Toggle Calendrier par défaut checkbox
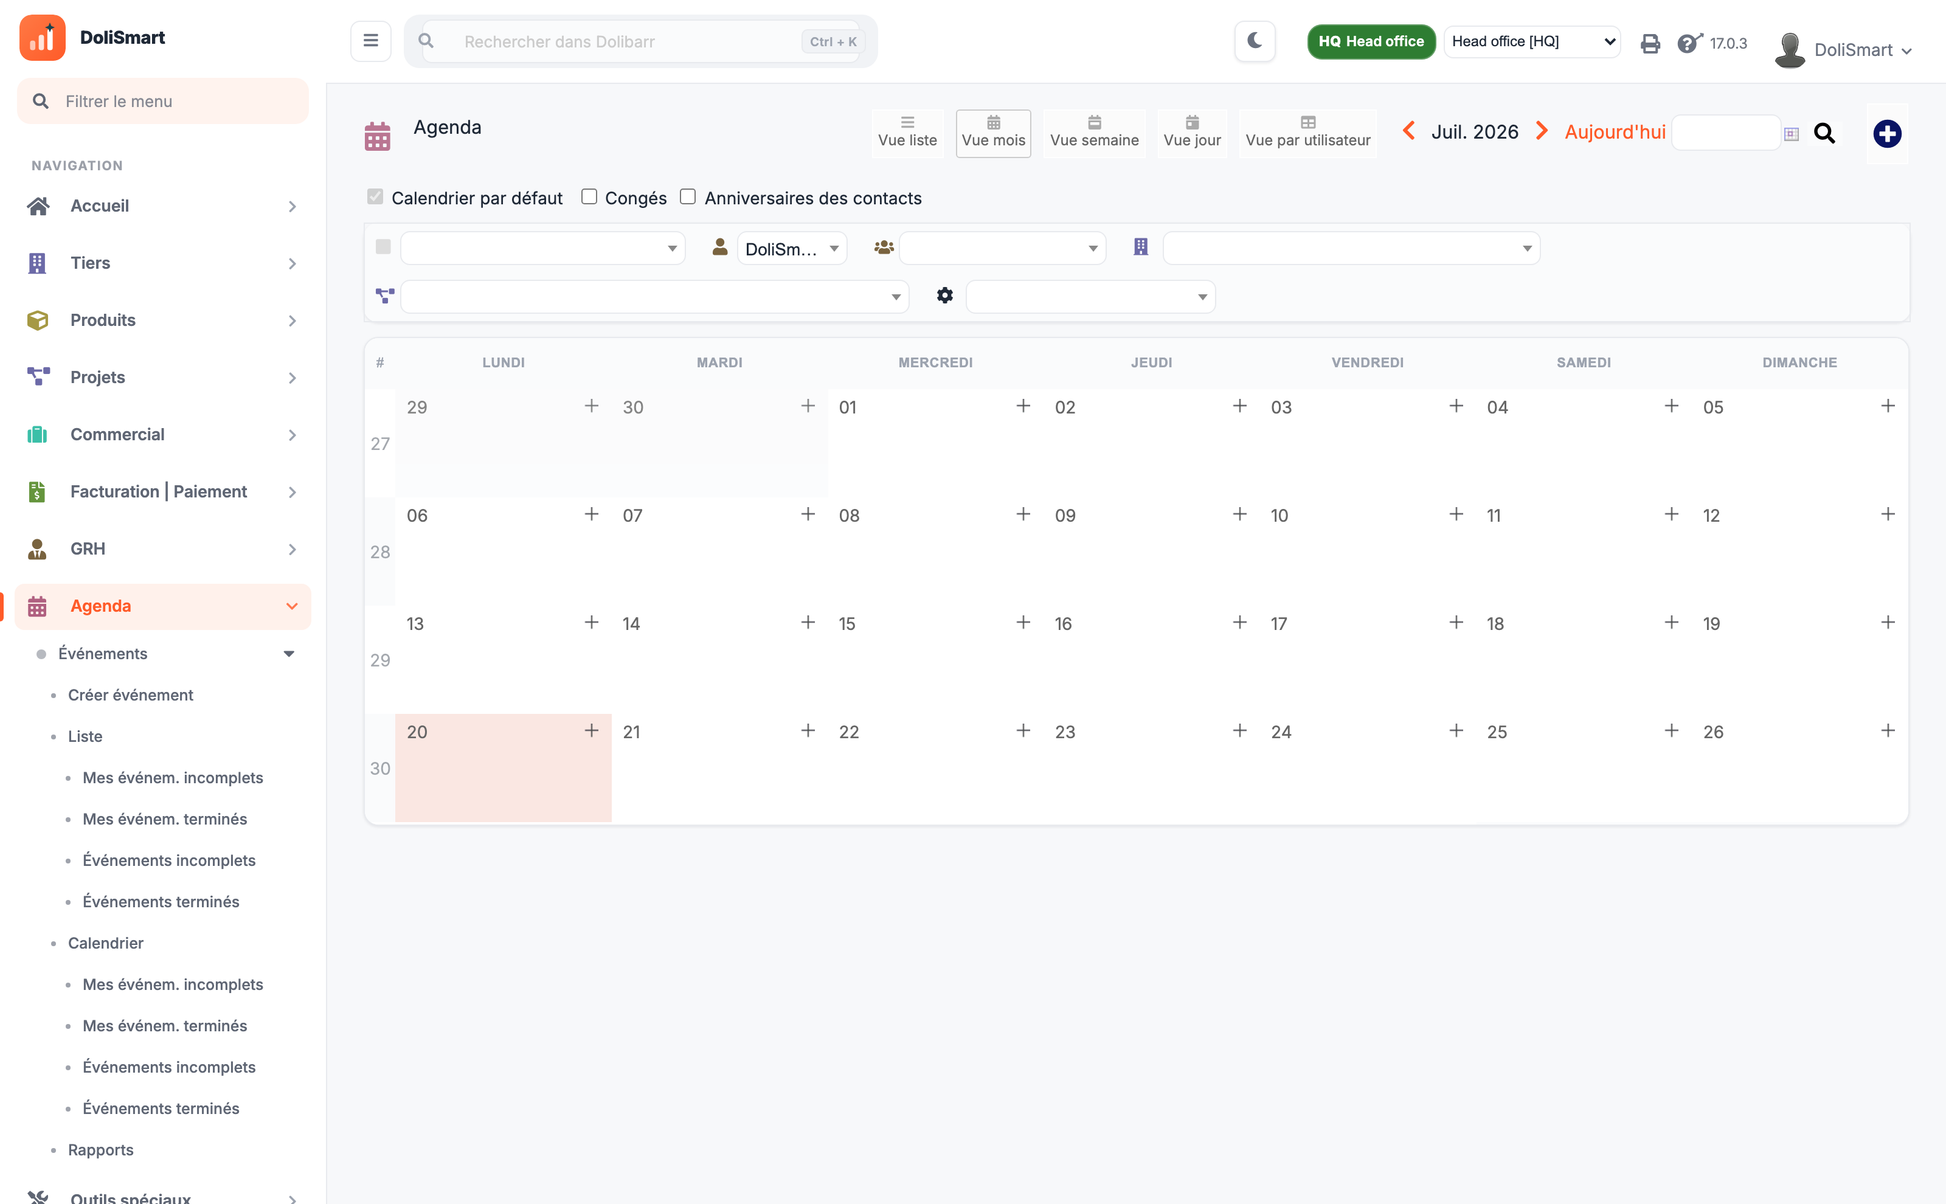This screenshot has width=1946, height=1204. click(x=375, y=197)
